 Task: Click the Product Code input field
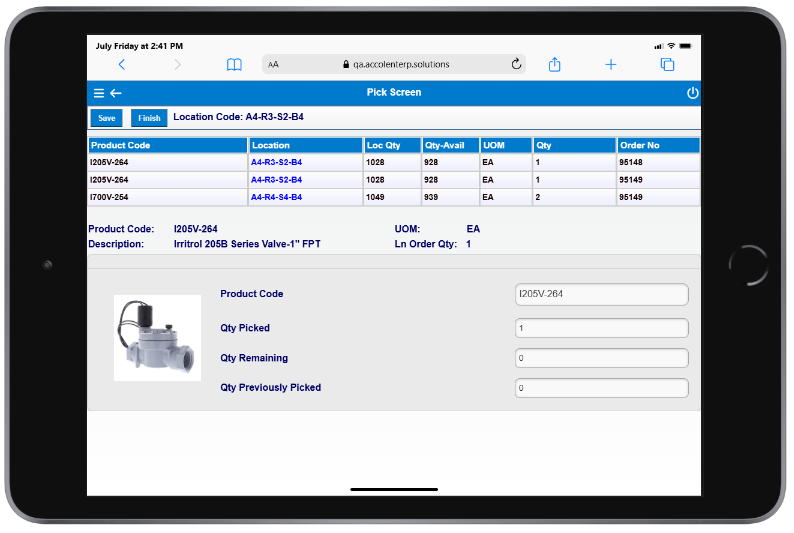point(602,294)
